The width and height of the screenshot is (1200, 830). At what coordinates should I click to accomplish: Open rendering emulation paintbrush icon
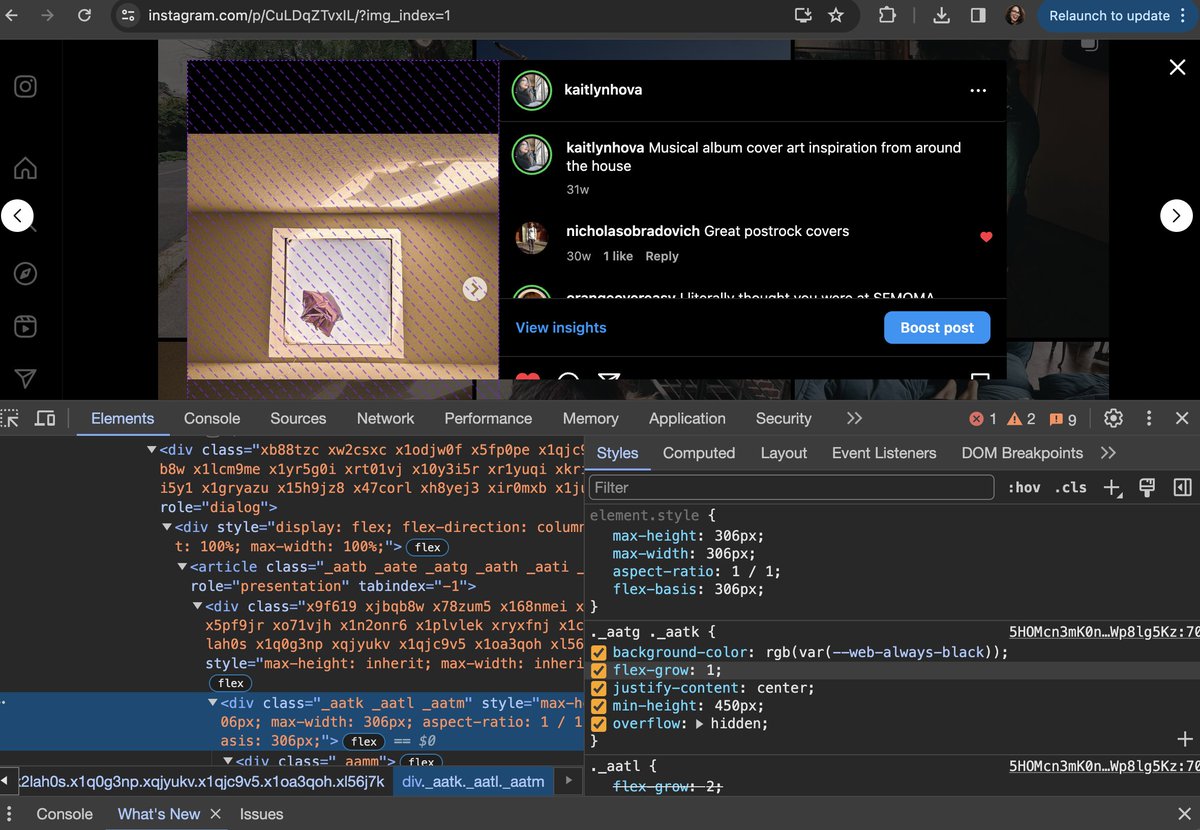pyautogui.click(x=1147, y=487)
